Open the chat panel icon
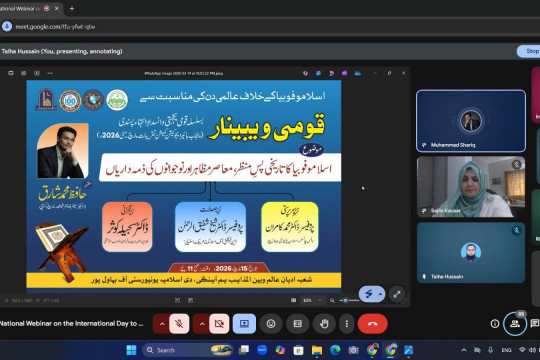540x360 pixels. (535, 323)
